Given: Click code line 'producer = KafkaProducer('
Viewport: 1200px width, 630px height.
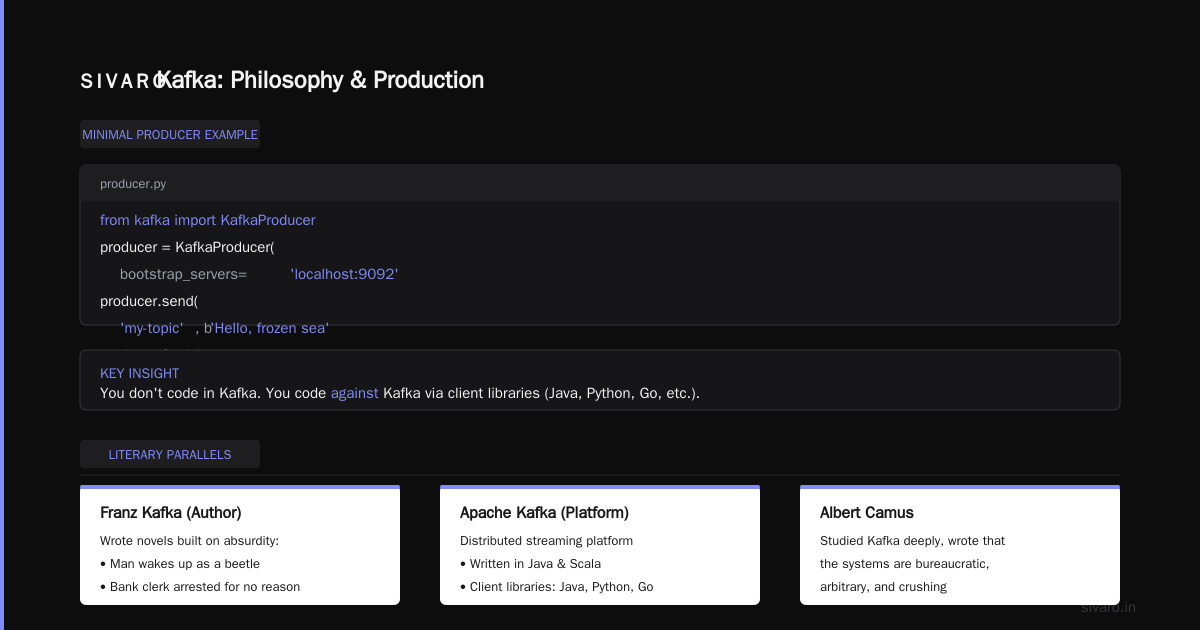Looking at the screenshot, I should tap(187, 247).
